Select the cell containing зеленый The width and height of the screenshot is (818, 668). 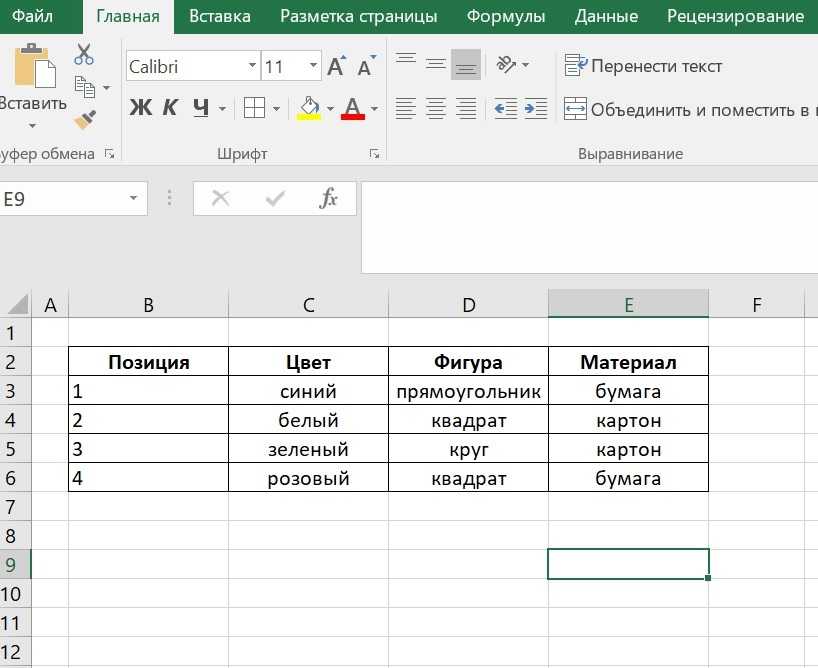(x=308, y=448)
